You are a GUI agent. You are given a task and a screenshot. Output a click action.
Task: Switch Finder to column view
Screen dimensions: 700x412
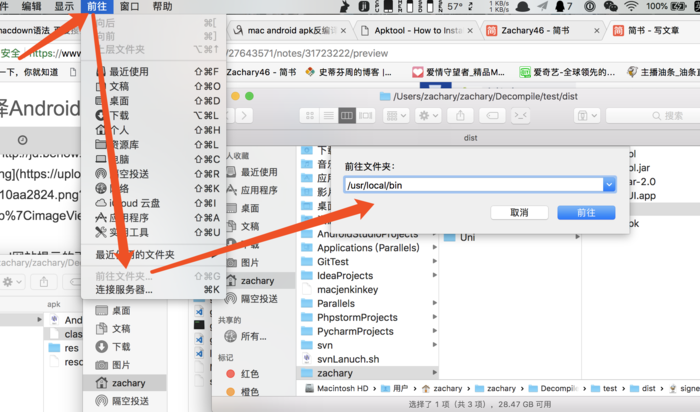click(347, 116)
